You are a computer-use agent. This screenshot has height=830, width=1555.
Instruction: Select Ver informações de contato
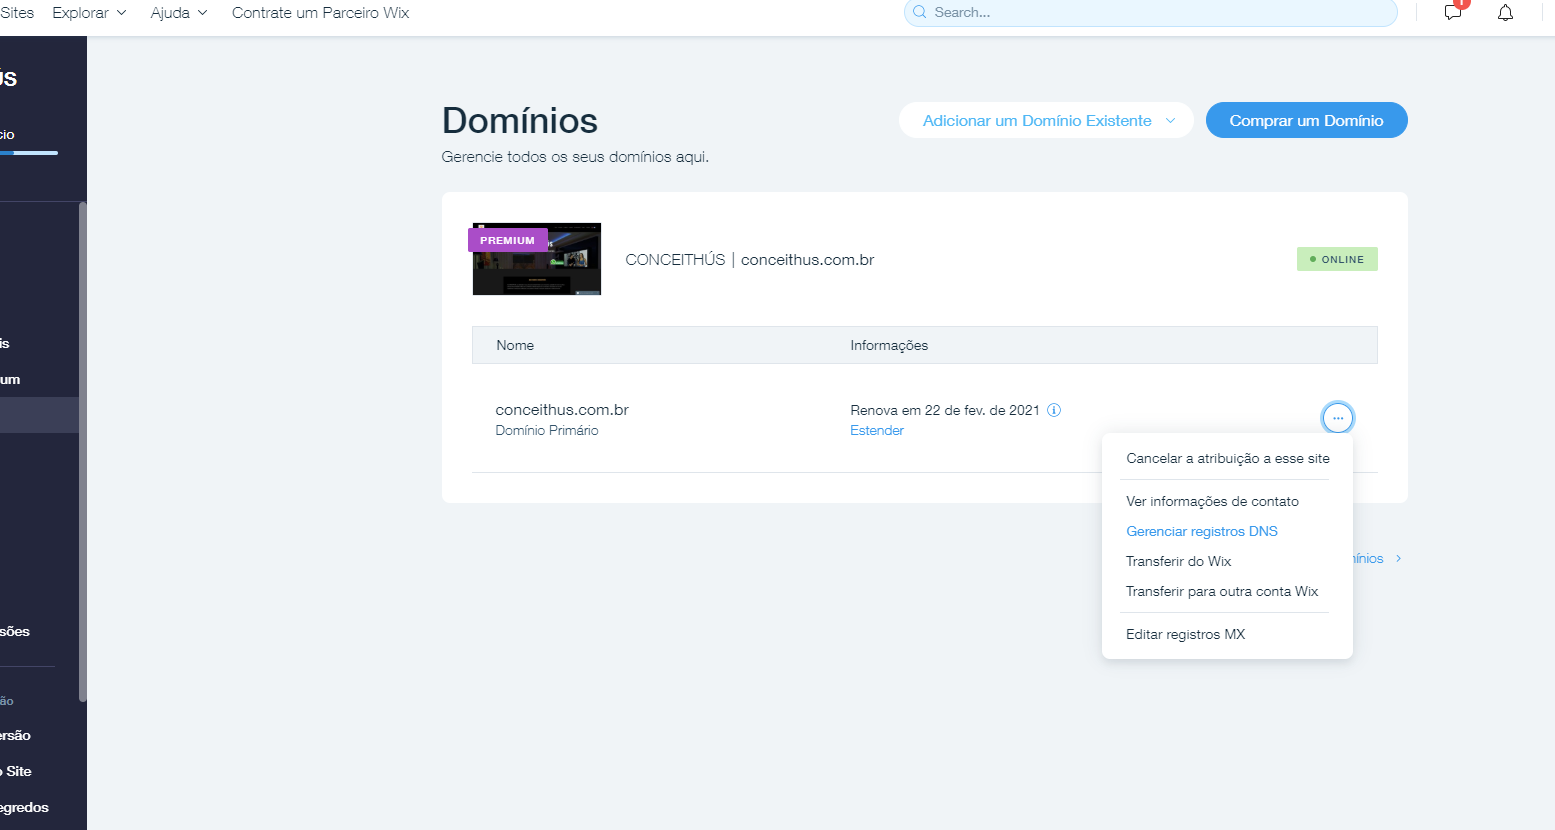tap(1212, 501)
